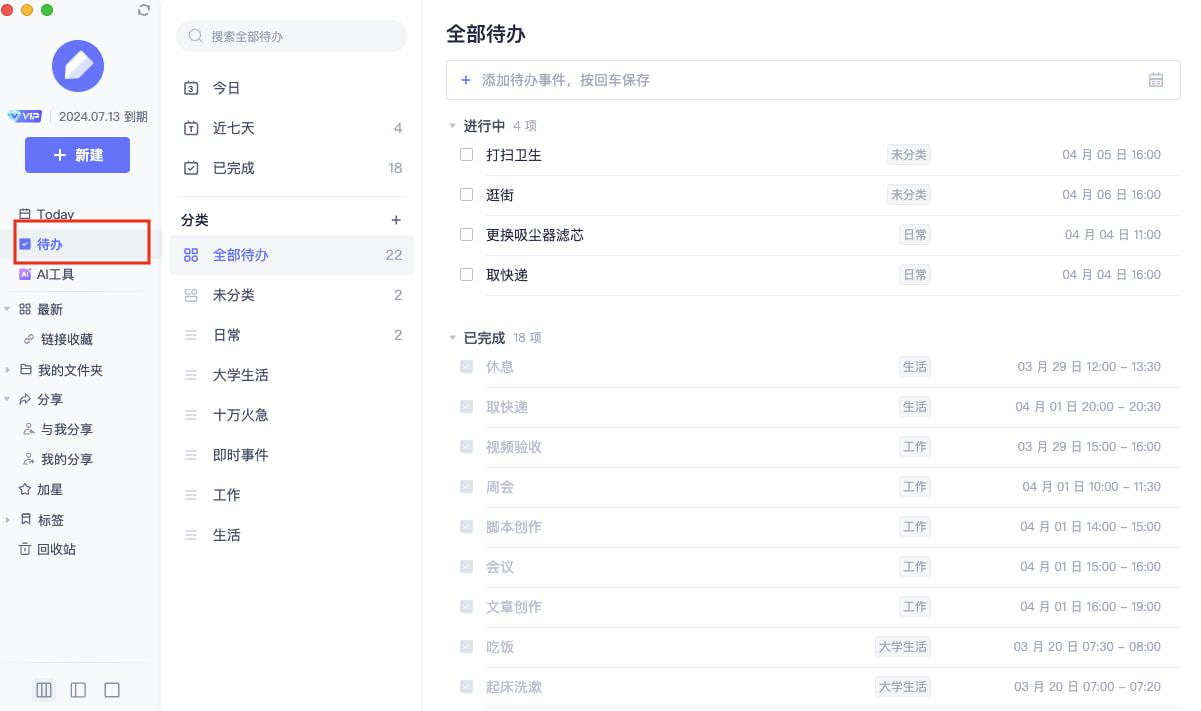Mark 逛街 task as completed
The image size is (1201, 711).
[466, 195]
